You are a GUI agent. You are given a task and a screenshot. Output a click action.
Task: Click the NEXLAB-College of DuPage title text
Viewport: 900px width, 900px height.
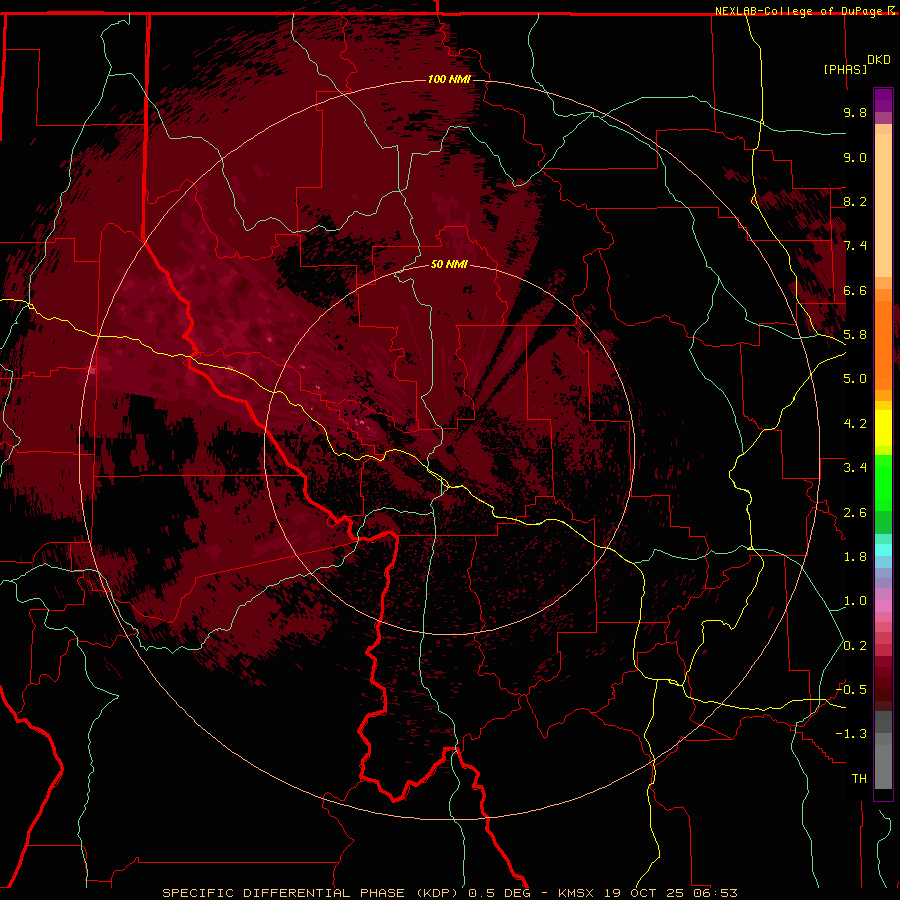pos(801,11)
